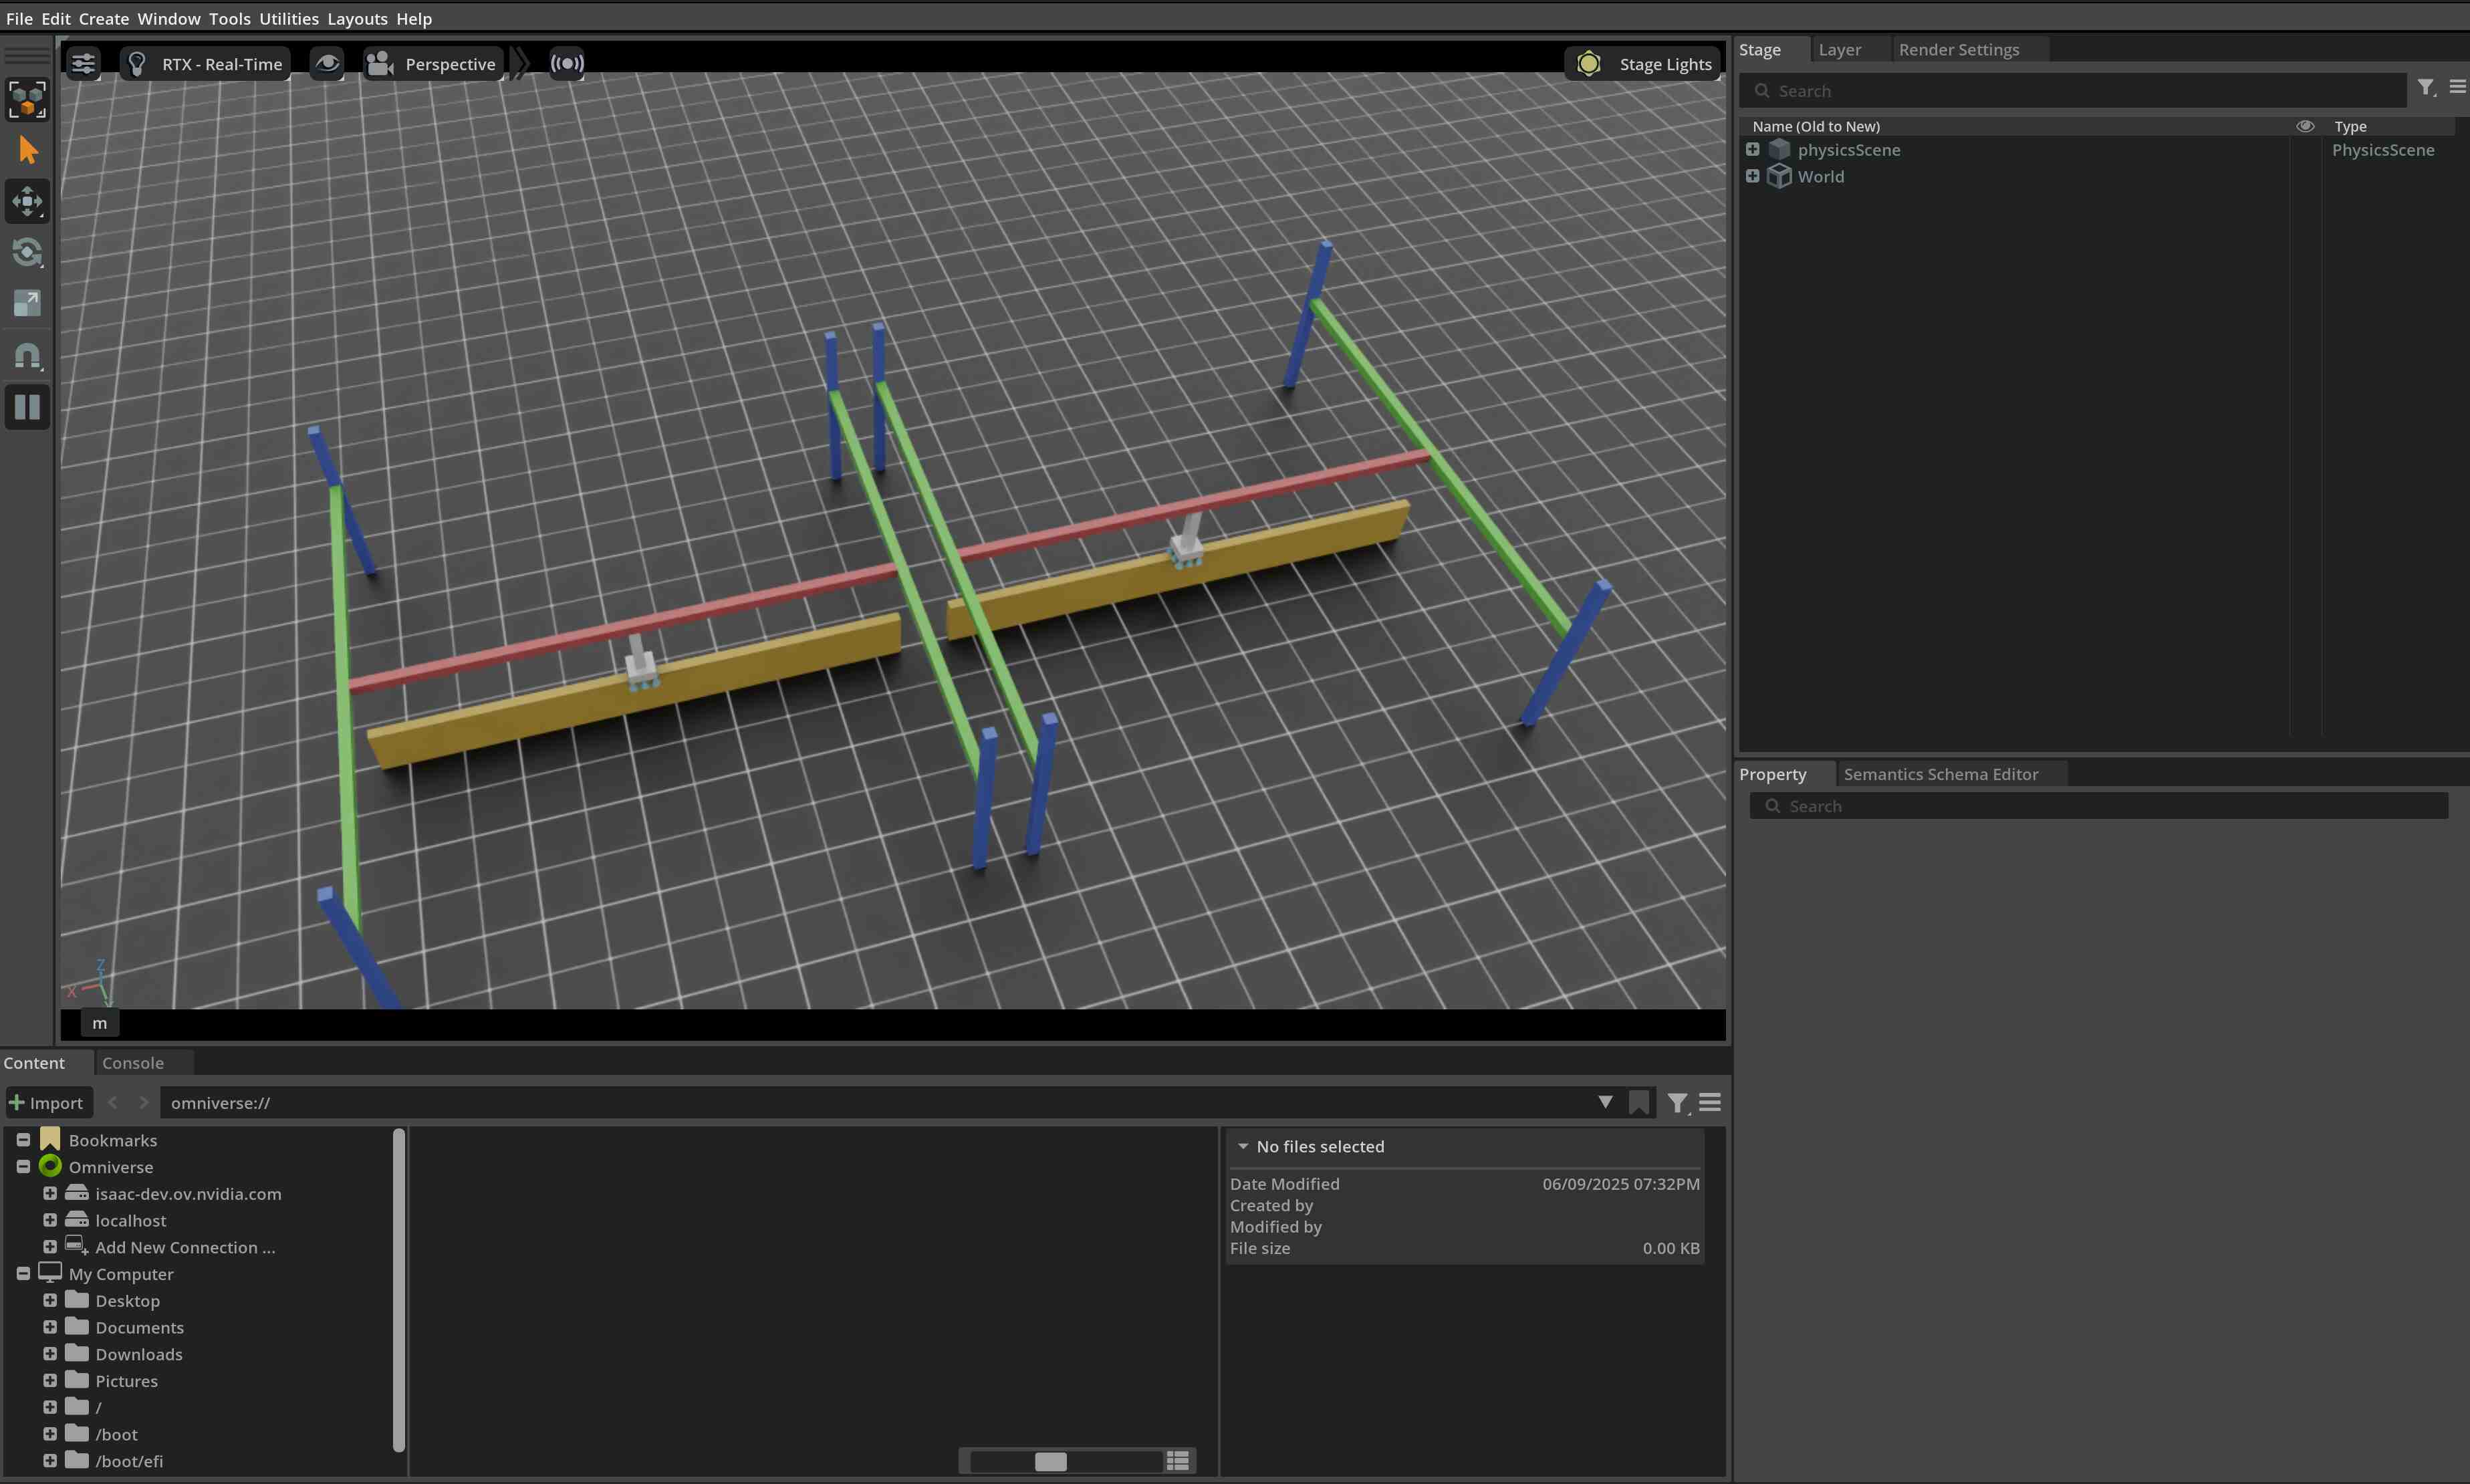The image size is (2470, 1484).
Task: Open the RTX - Real-Time renderer dropdown
Action: pos(205,63)
